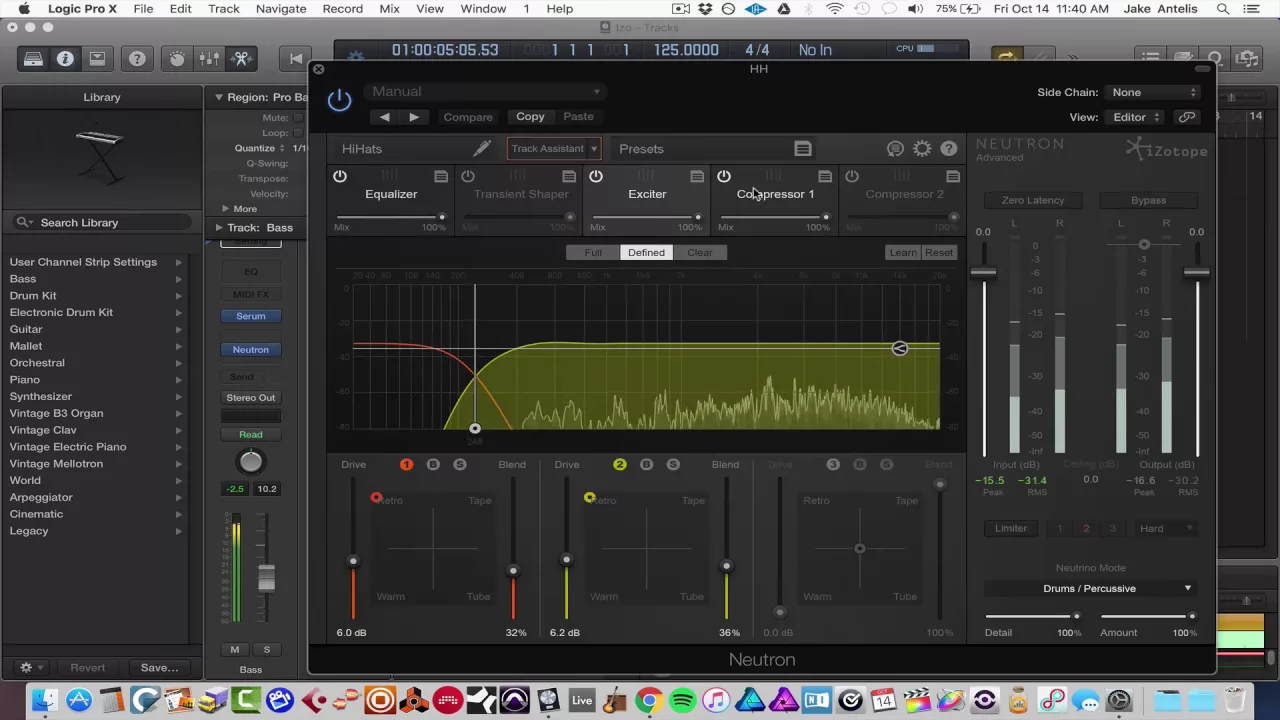Screen dimensions: 1280x720
Task: Select Synthesizer in the Library list
Action: point(41,396)
